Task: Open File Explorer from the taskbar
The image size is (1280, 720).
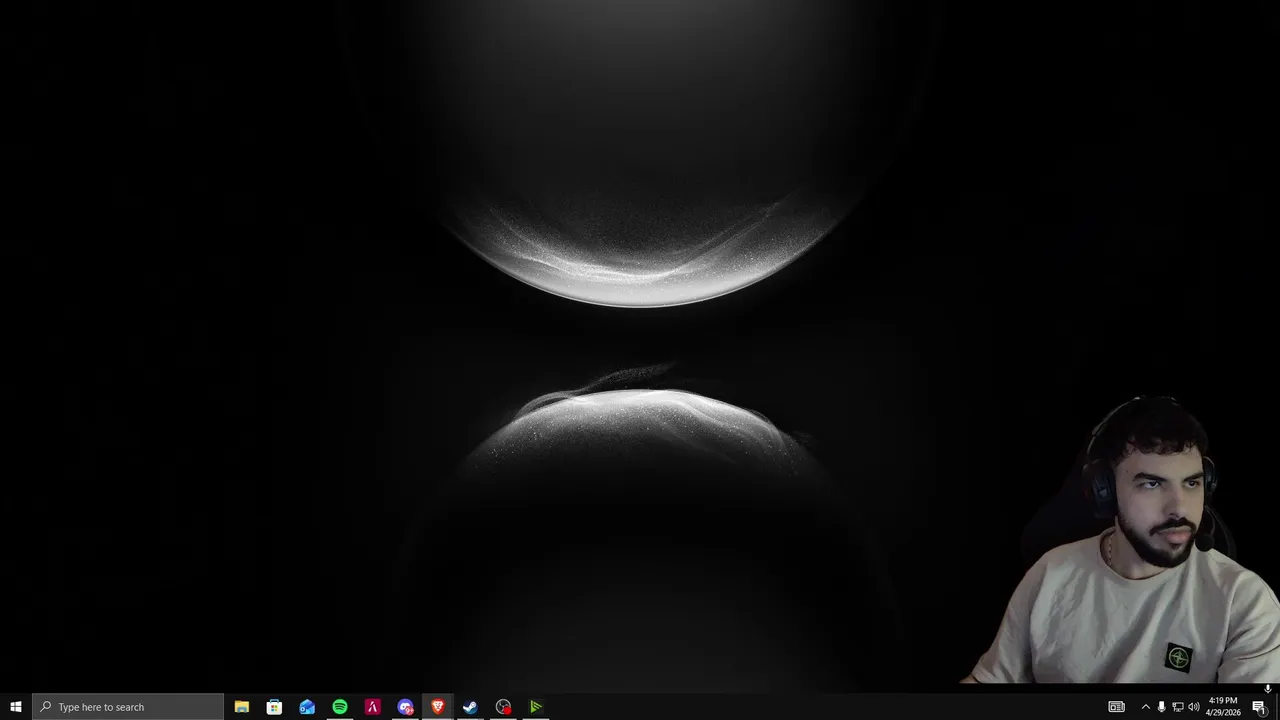Action: 242,707
